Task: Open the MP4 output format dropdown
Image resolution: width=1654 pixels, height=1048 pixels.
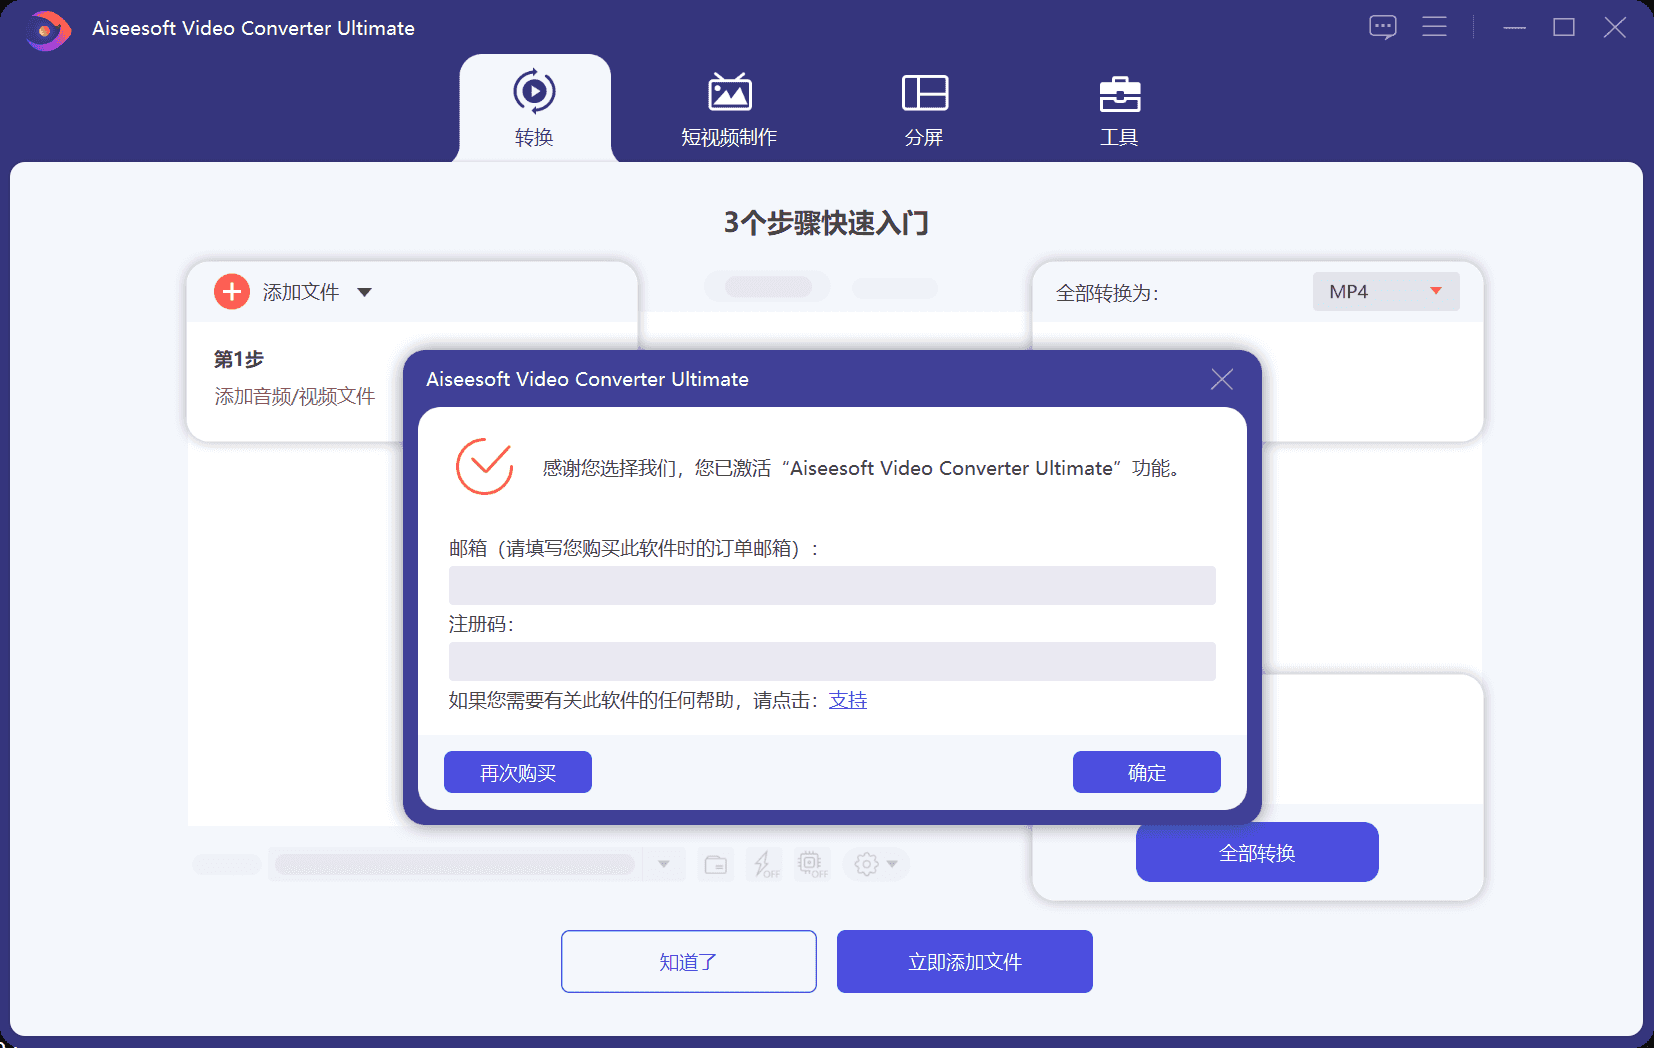Action: click(x=1386, y=291)
